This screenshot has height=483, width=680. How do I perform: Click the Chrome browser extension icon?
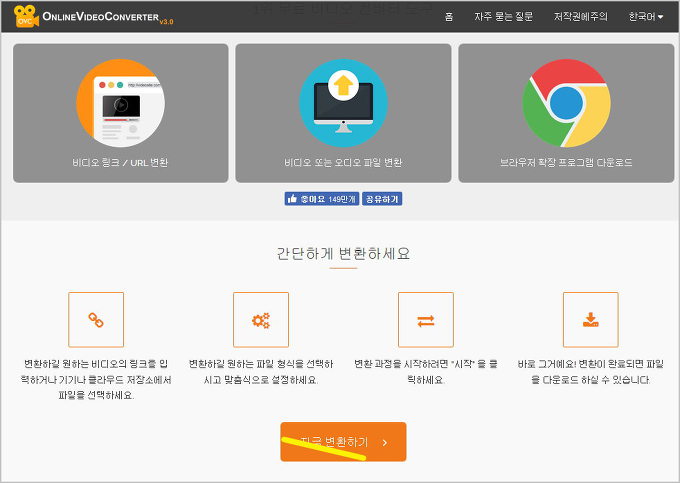pos(566,104)
